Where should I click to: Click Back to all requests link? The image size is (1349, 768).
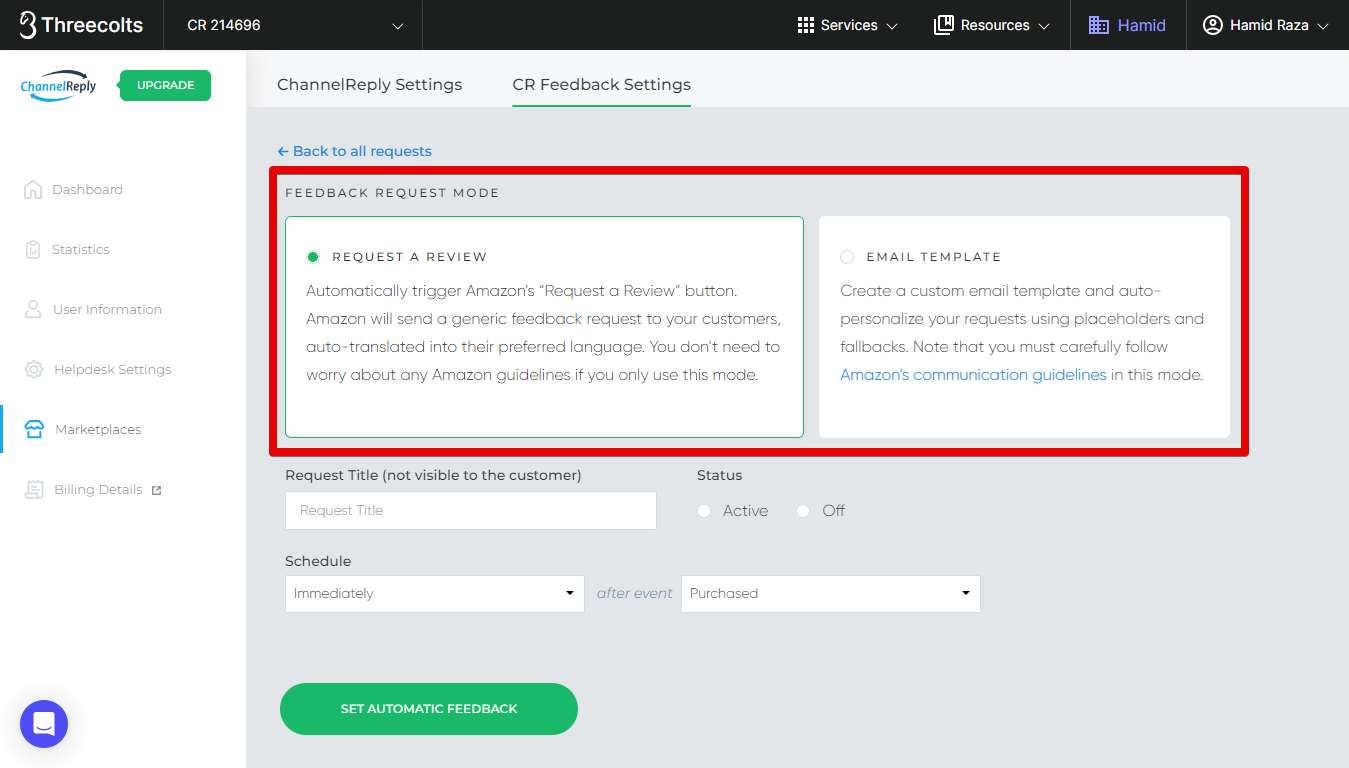(355, 151)
